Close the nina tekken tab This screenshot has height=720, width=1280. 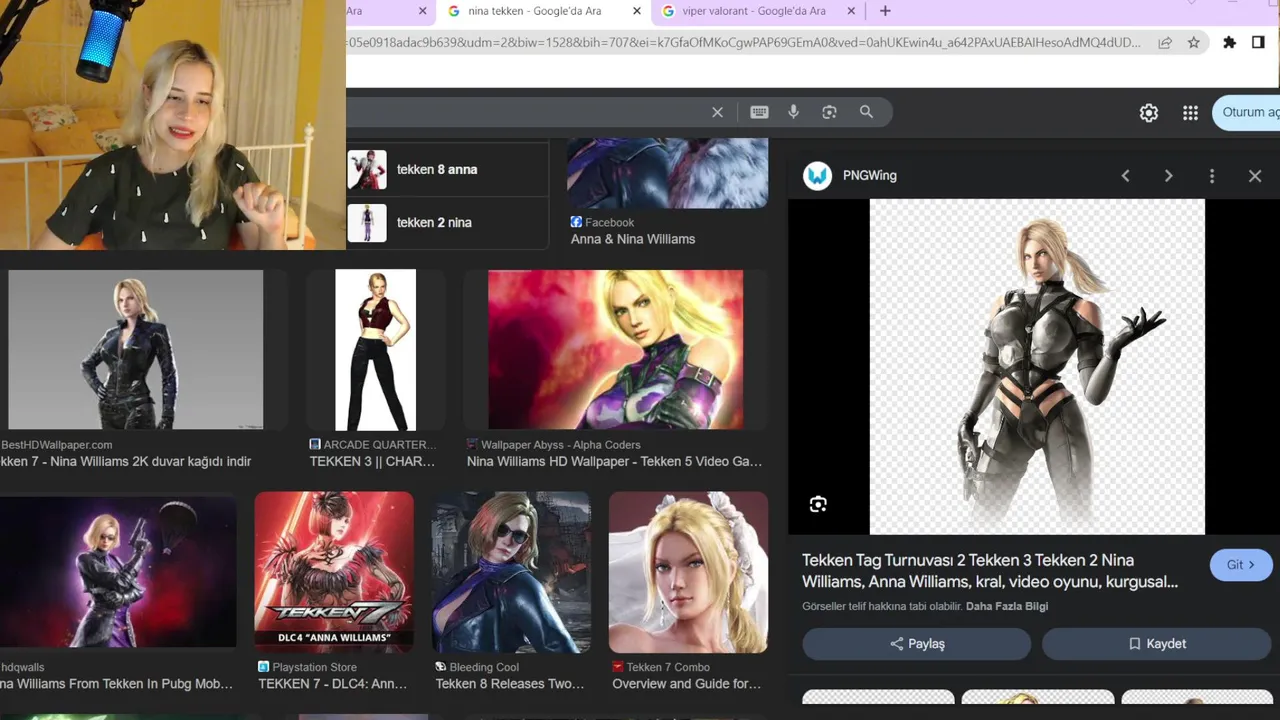tap(637, 11)
